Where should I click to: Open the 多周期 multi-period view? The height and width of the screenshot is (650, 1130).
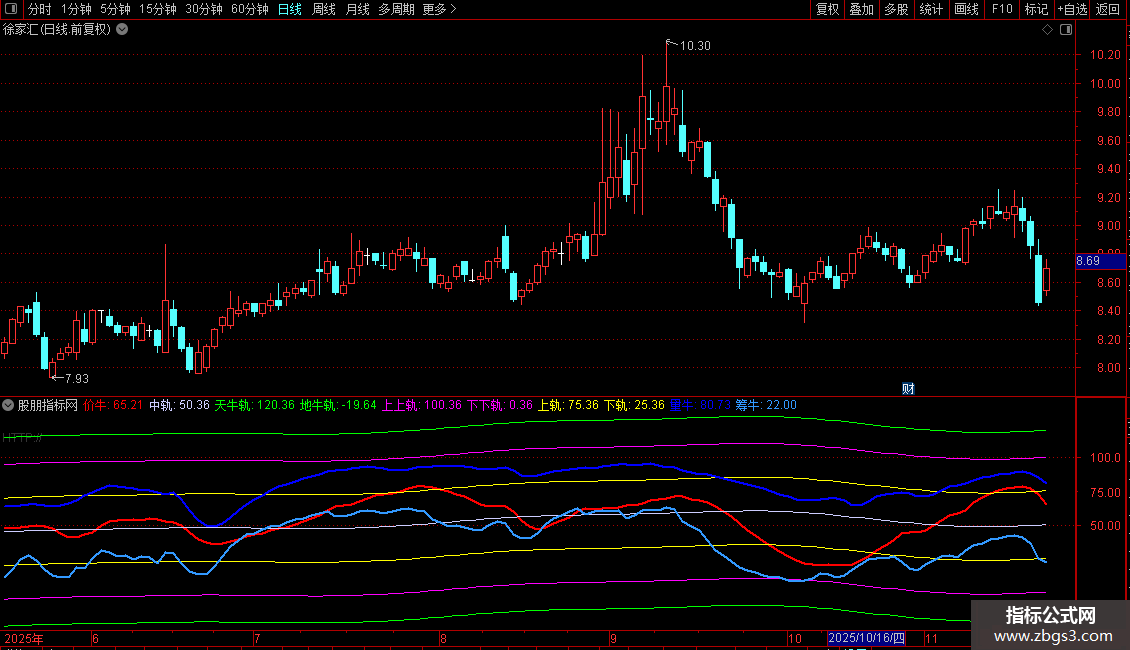[396, 10]
